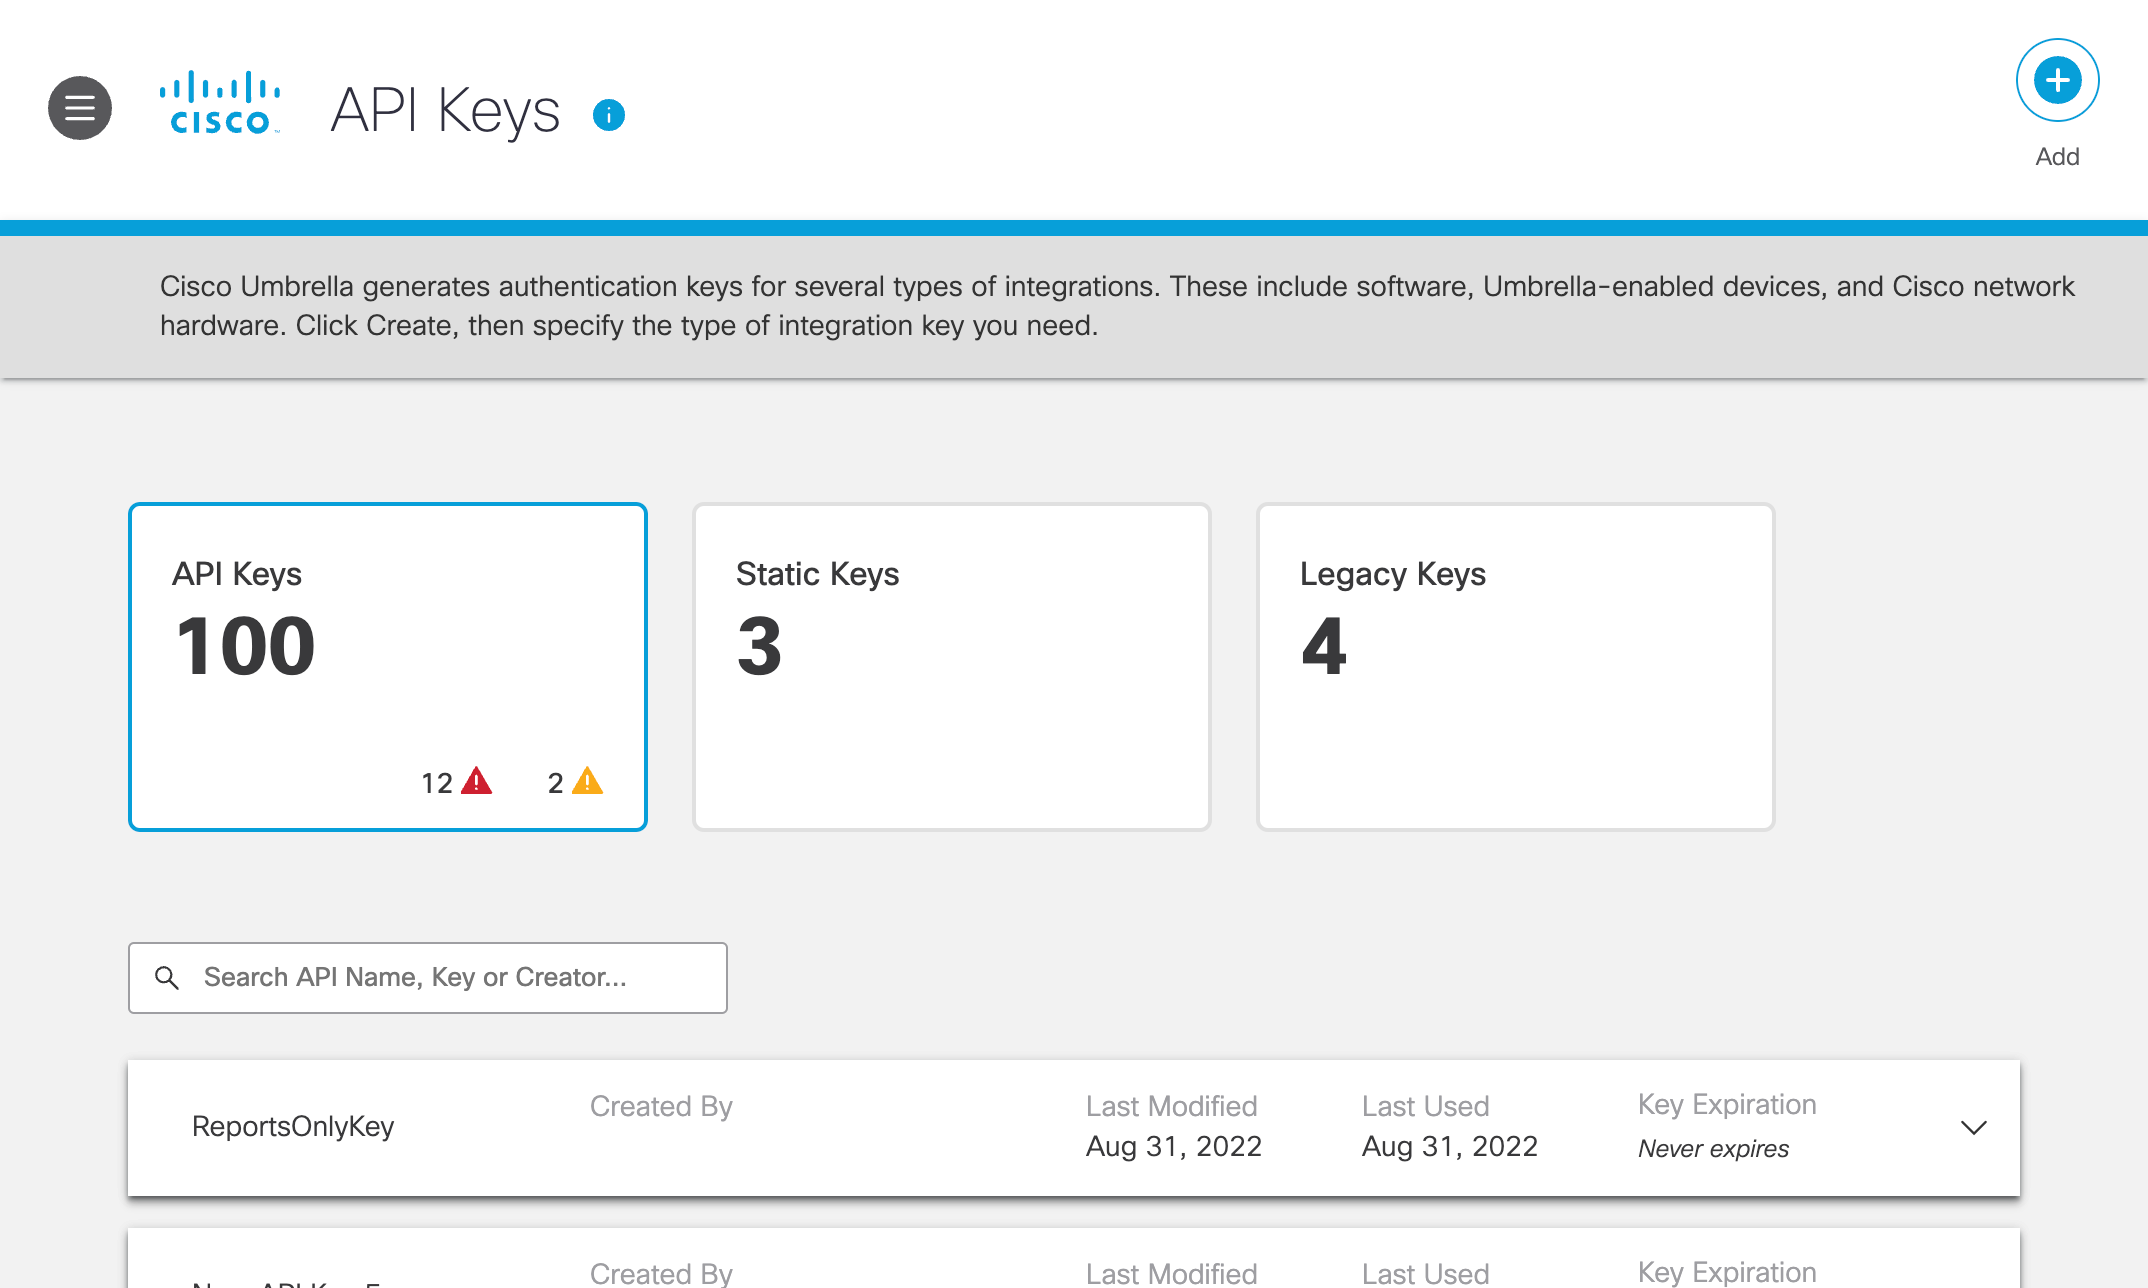The height and width of the screenshot is (1288, 2148).
Task: Open the hamburger navigation menu
Action: click(80, 108)
